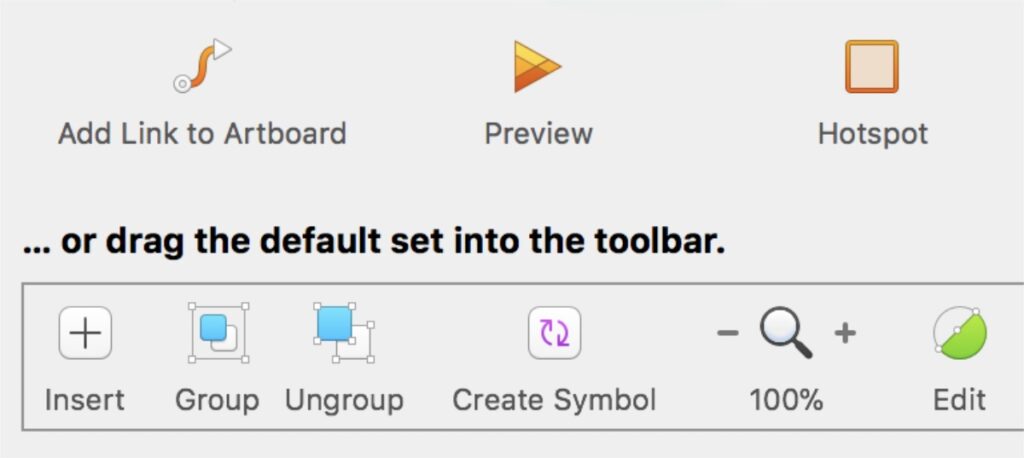Screen dimensions: 1024x458
Task: Select the Group layers icon
Action: (x=218, y=333)
